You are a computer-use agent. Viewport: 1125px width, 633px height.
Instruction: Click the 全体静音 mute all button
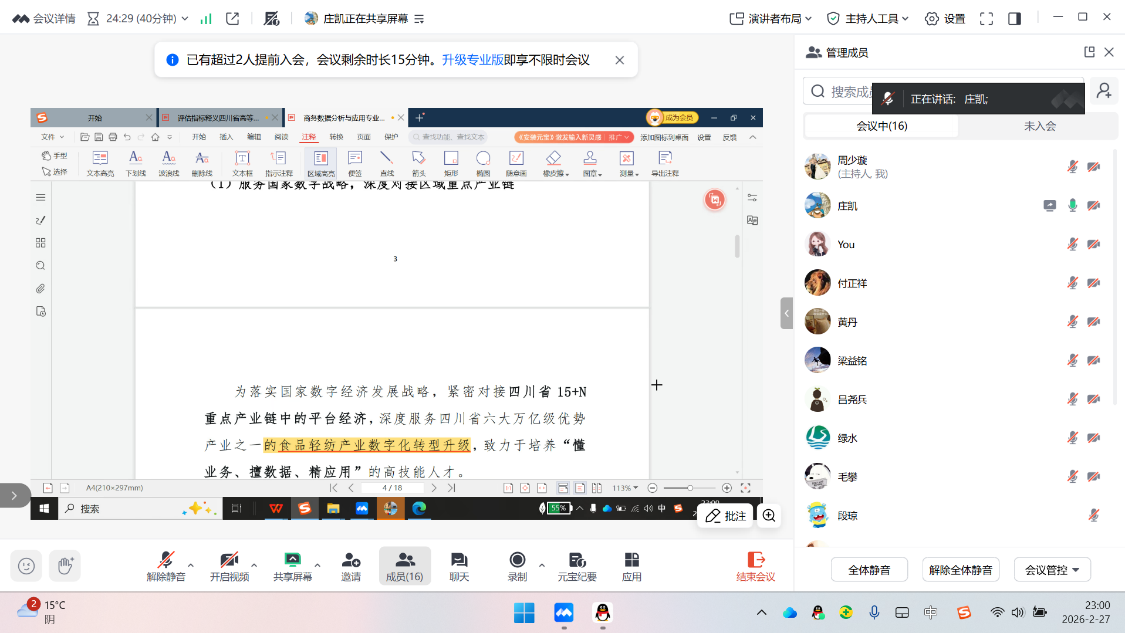click(x=868, y=570)
